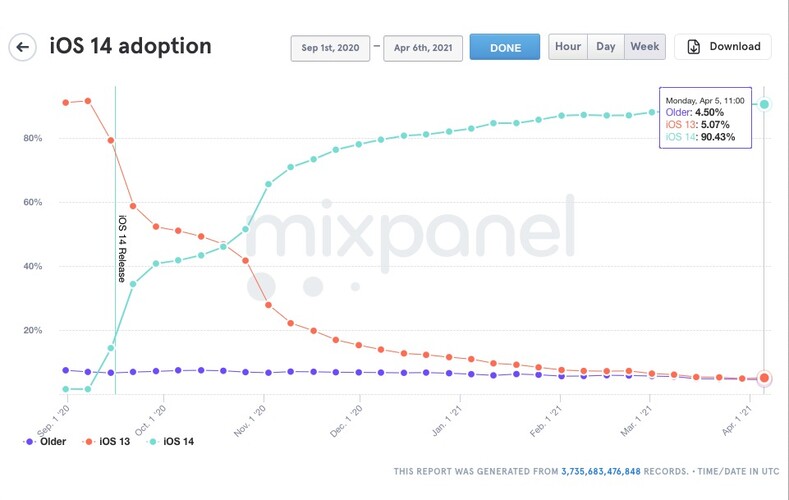Toggle the Older series in legend
This screenshot has height=500, width=789.
click(x=45, y=441)
